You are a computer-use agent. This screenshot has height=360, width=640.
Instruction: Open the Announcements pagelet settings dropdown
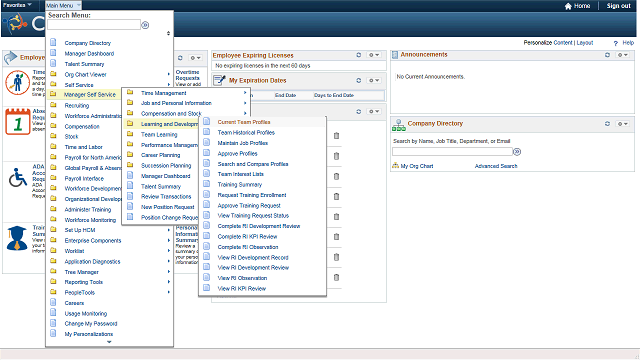pos(622,55)
